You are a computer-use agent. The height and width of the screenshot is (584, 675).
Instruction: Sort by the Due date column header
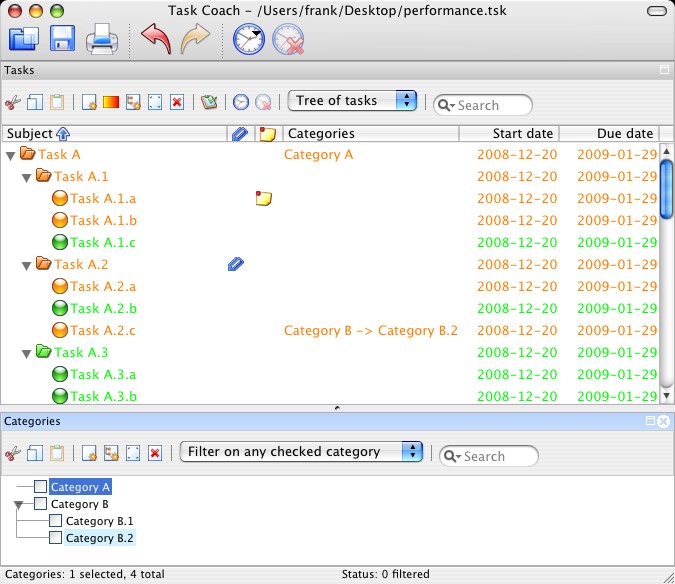tap(609, 133)
